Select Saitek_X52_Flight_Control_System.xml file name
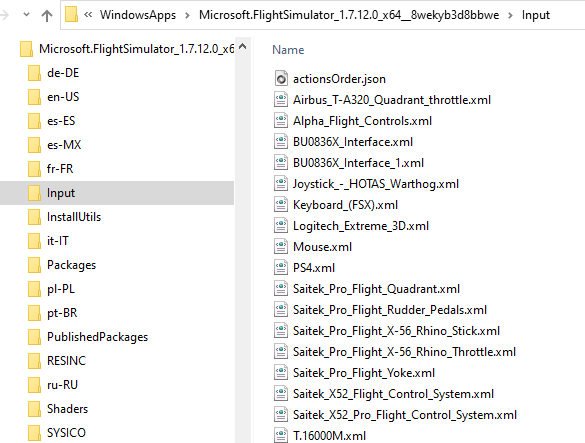 tap(393, 394)
